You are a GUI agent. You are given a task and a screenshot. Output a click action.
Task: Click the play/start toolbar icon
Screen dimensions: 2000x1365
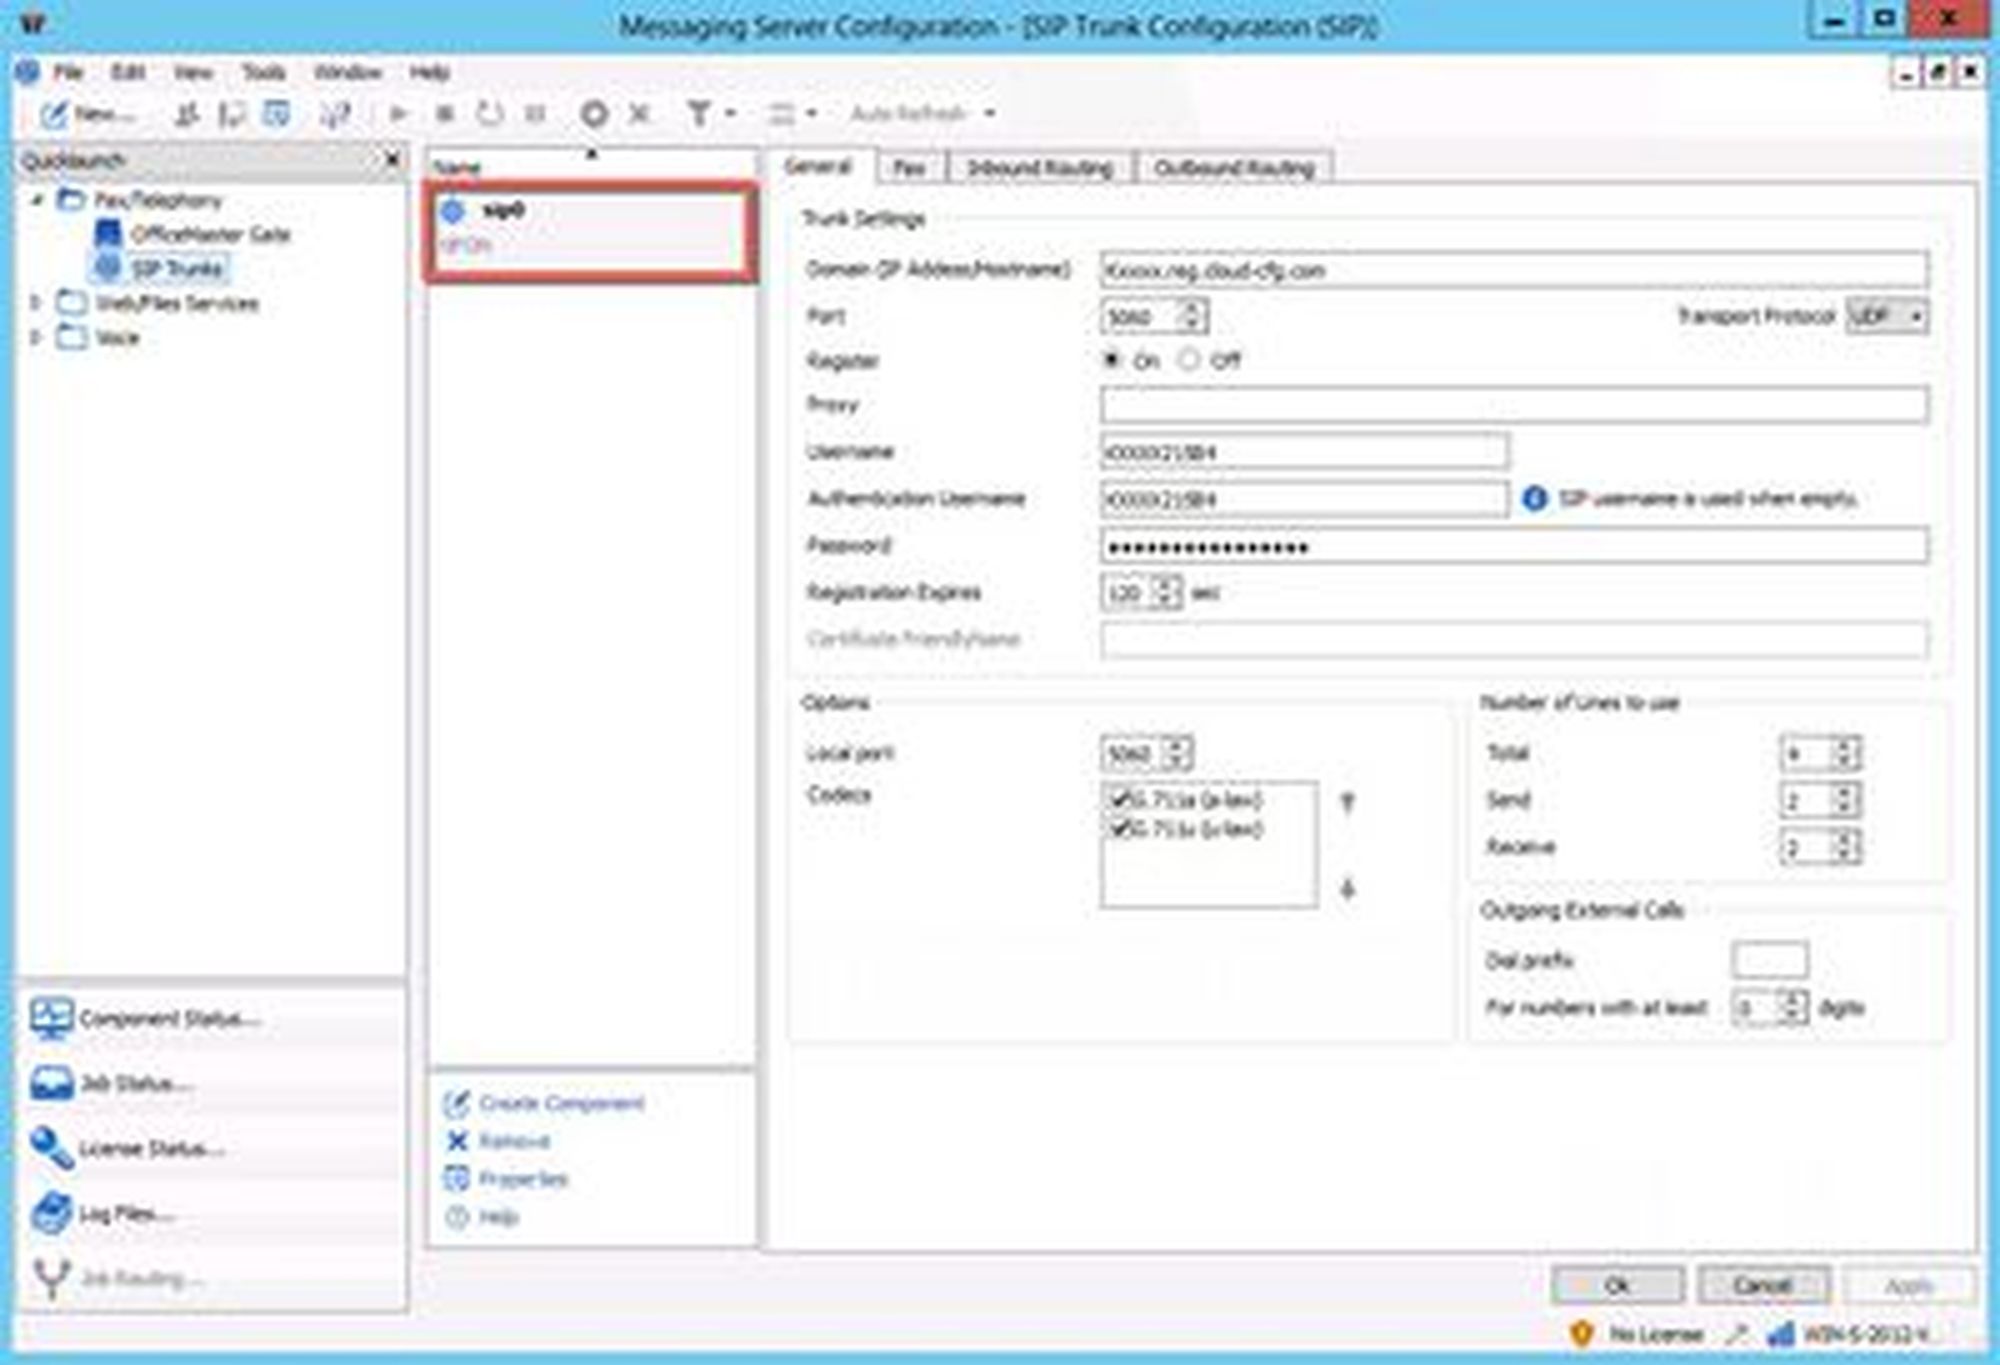(398, 114)
